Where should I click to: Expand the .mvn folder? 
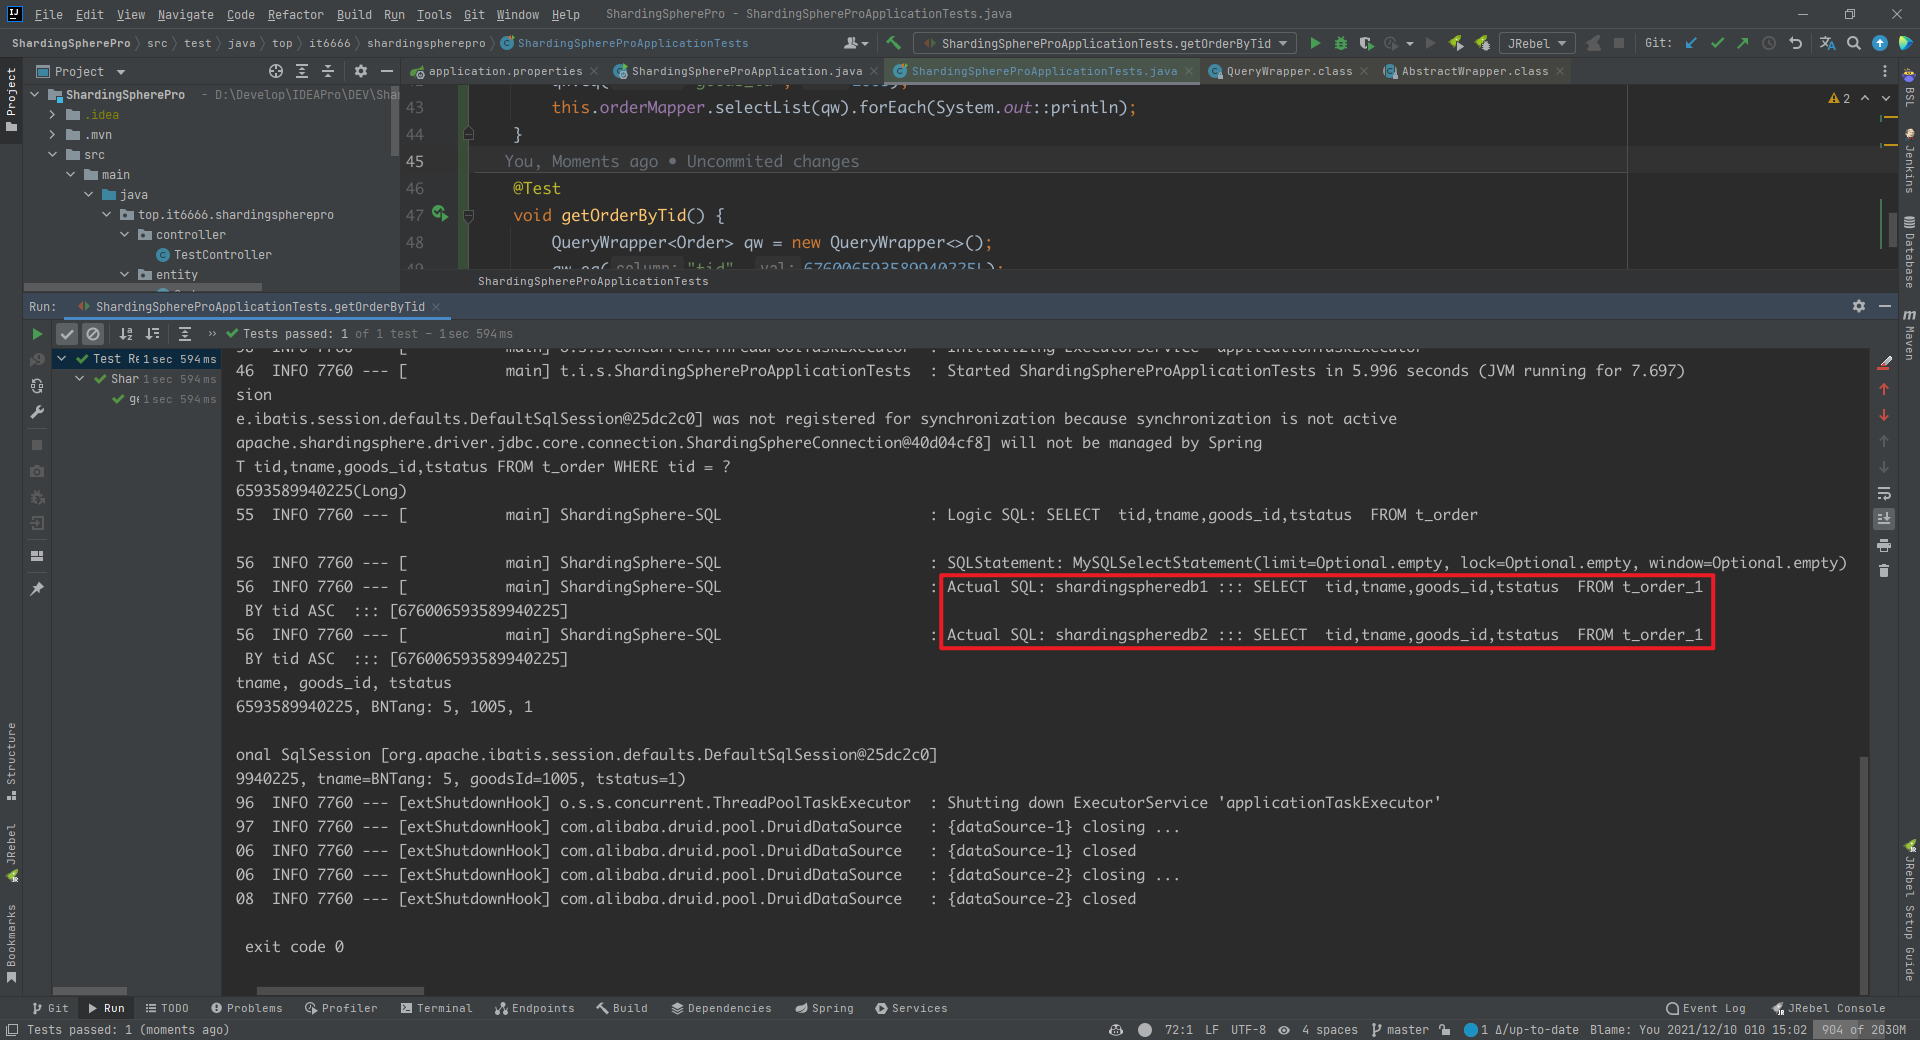pyautogui.click(x=52, y=135)
